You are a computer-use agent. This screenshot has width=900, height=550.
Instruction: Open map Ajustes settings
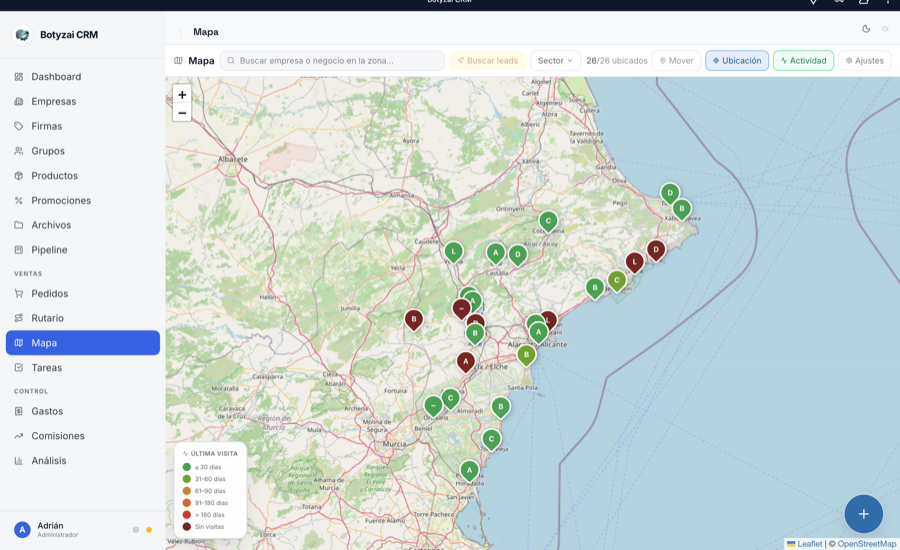pos(864,60)
